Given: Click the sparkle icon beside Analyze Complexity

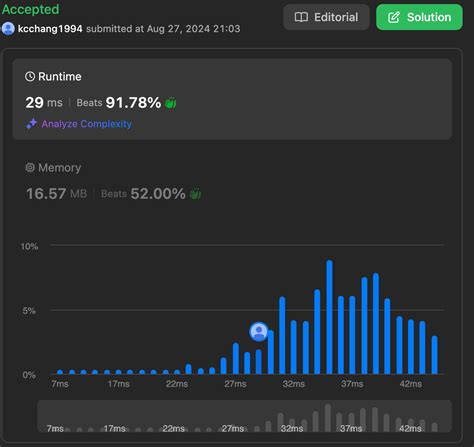Looking at the screenshot, I should tap(32, 124).
